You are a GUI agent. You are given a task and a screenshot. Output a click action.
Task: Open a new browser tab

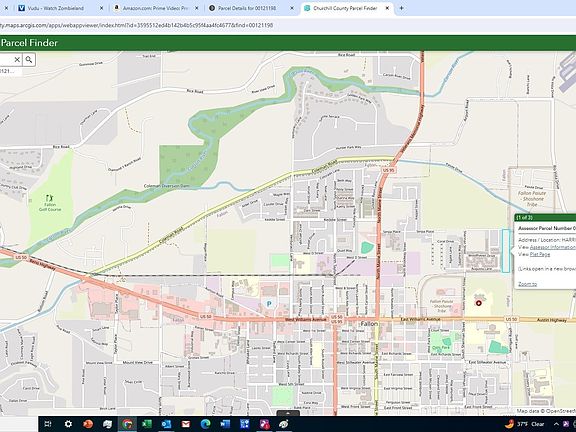pyautogui.click(x=402, y=8)
